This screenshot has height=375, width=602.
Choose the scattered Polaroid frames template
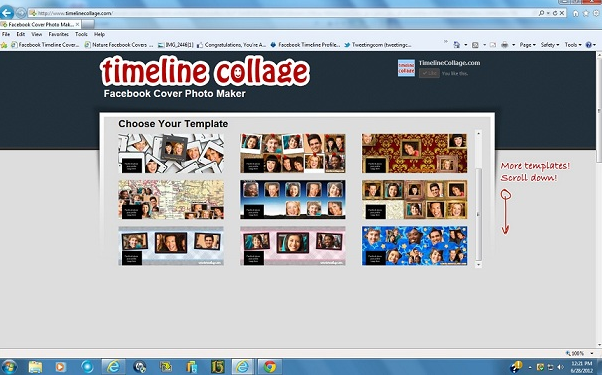click(x=171, y=153)
